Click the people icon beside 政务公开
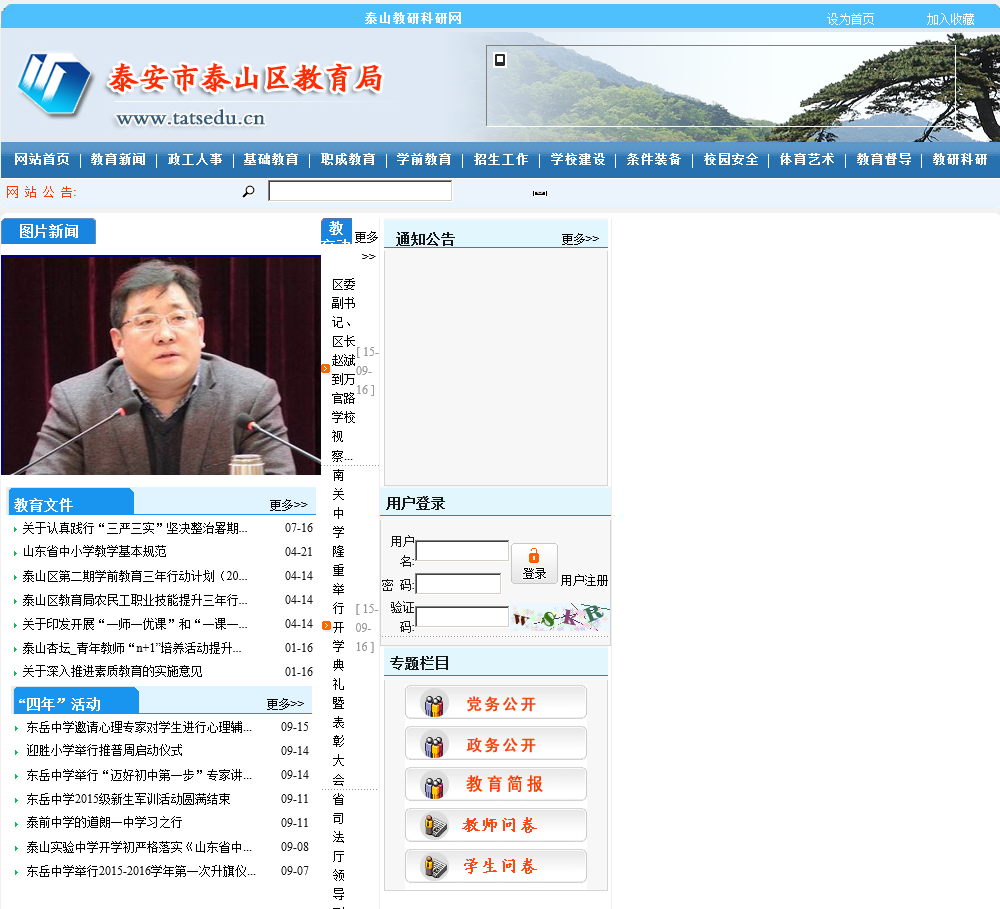 click(x=434, y=745)
